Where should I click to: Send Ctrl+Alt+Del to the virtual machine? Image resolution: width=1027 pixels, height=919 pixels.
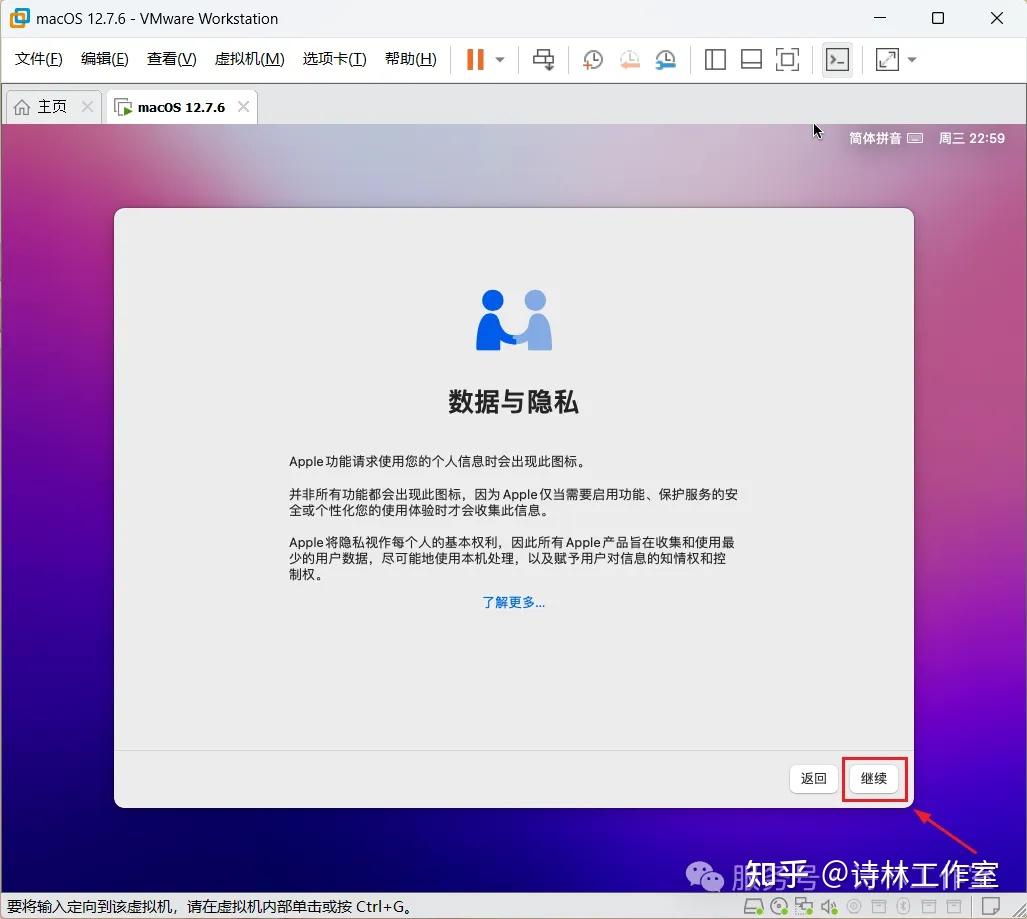click(x=543, y=60)
